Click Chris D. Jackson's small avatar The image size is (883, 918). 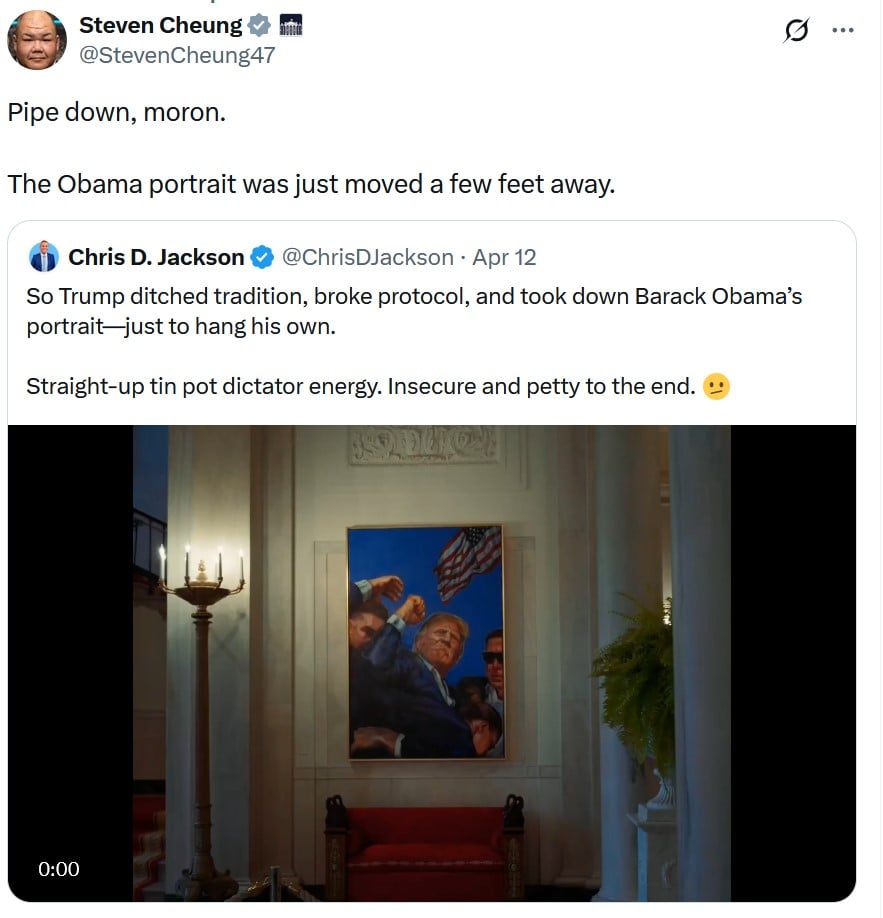point(44,257)
